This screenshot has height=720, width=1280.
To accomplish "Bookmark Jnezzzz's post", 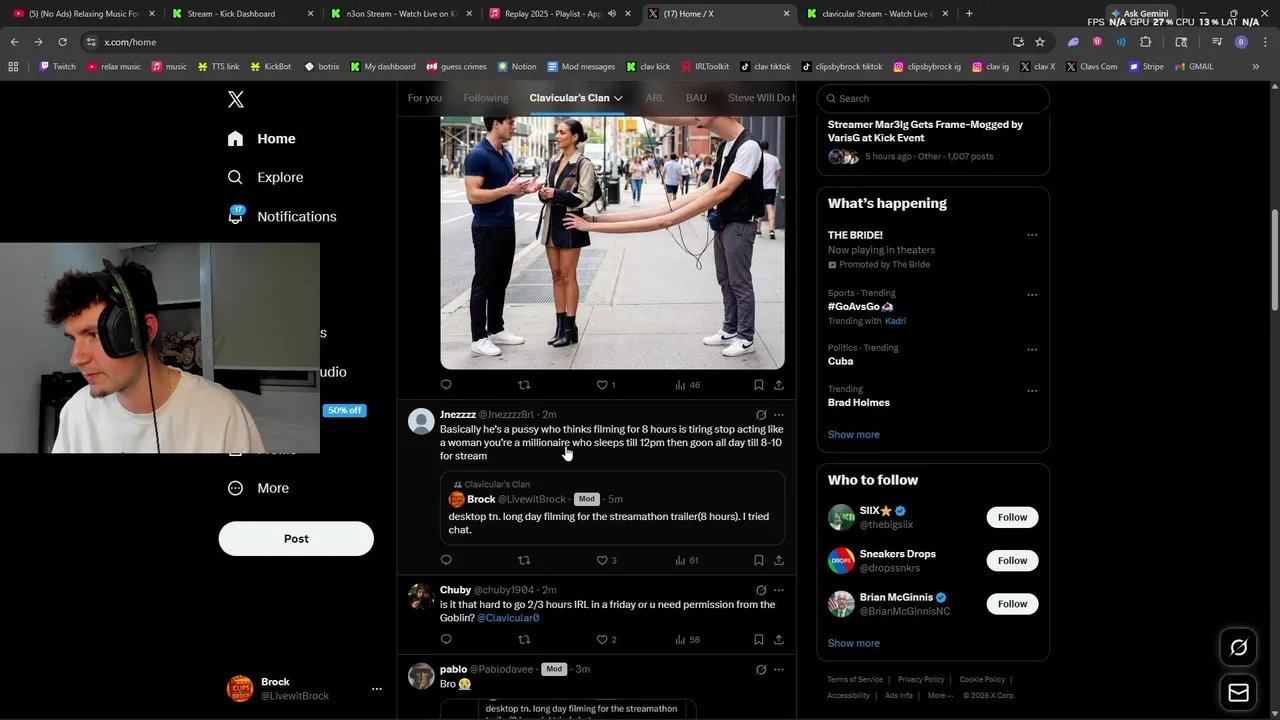I will [x=759, y=560].
